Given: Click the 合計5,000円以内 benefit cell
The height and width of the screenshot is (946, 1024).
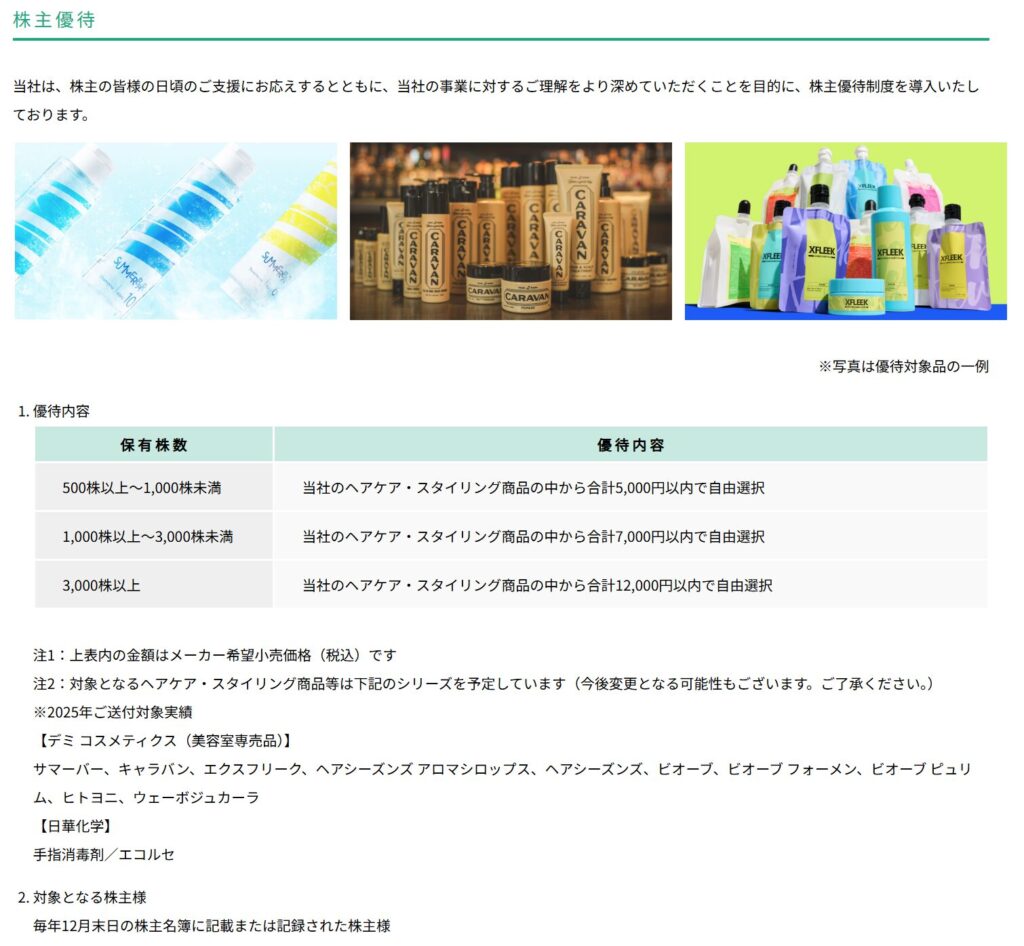Looking at the screenshot, I should tap(631, 488).
